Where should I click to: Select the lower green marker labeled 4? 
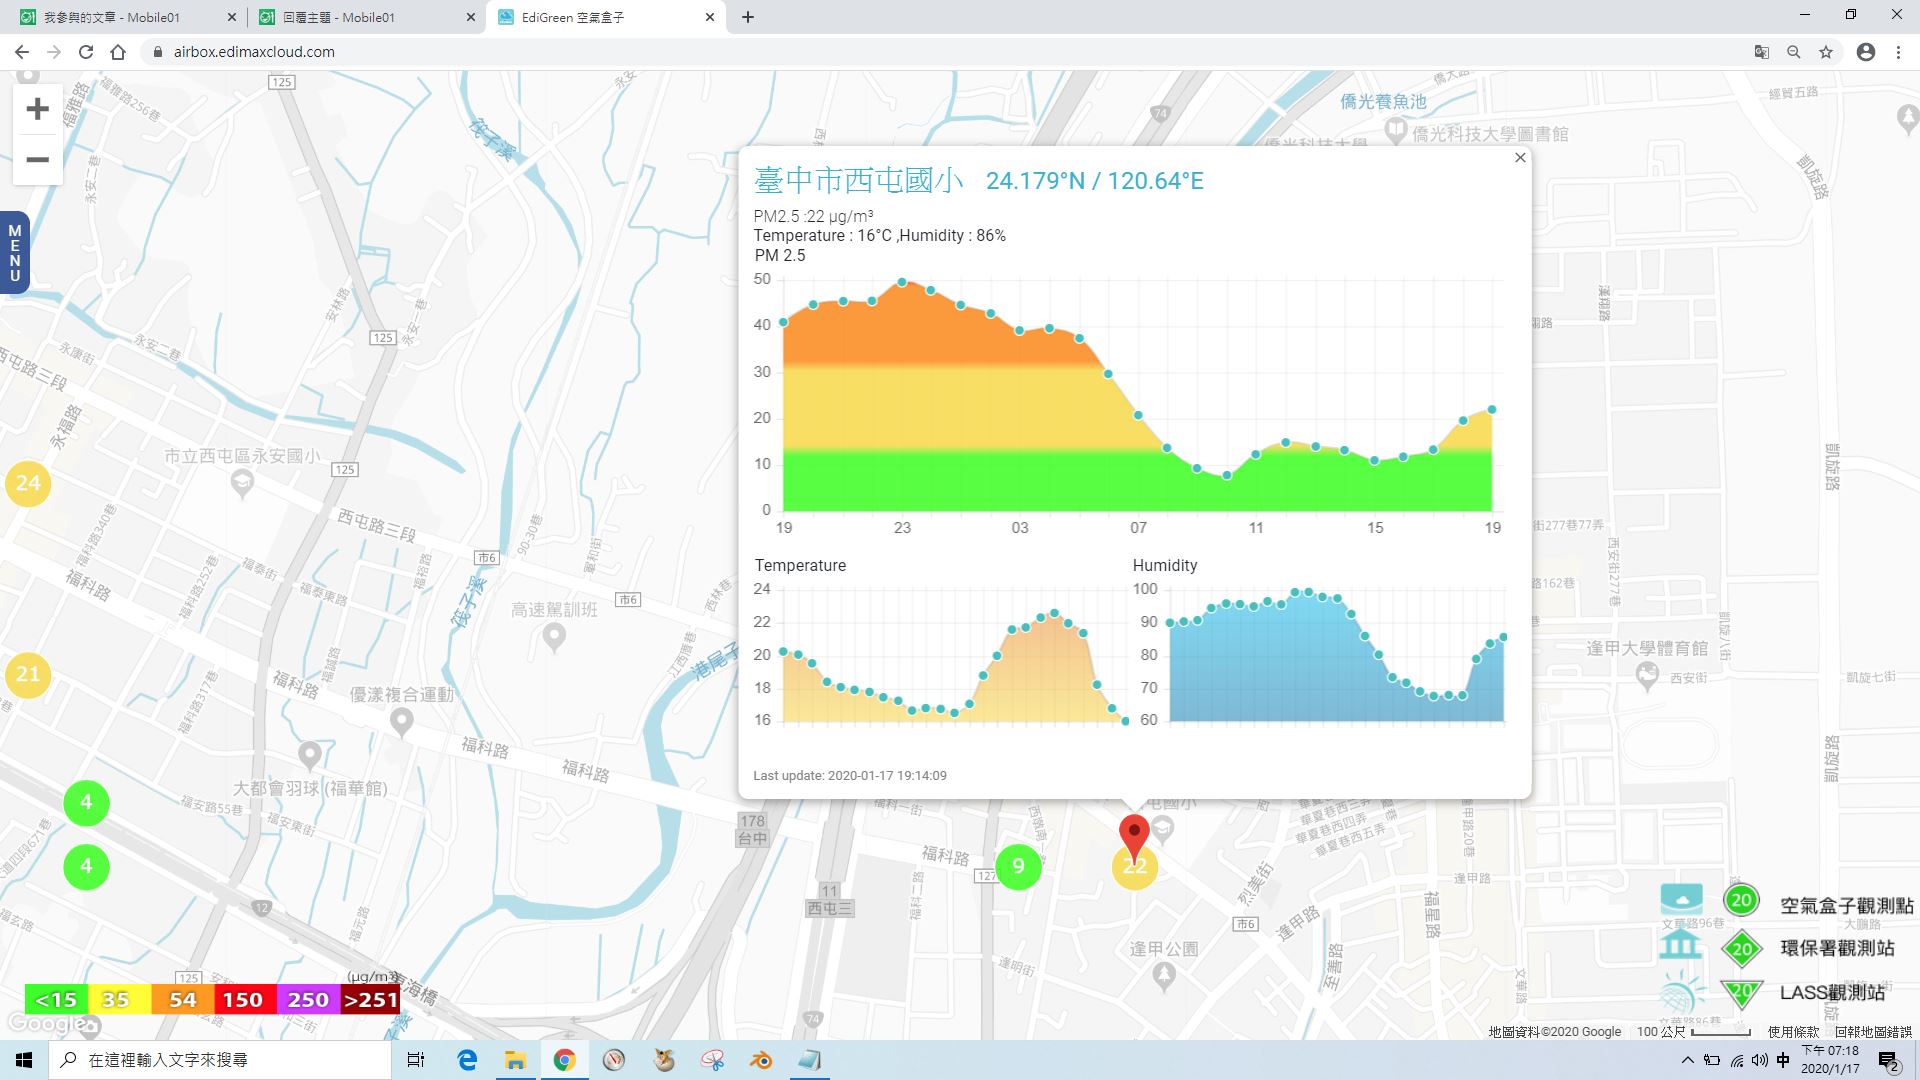[x=86, y=866]
